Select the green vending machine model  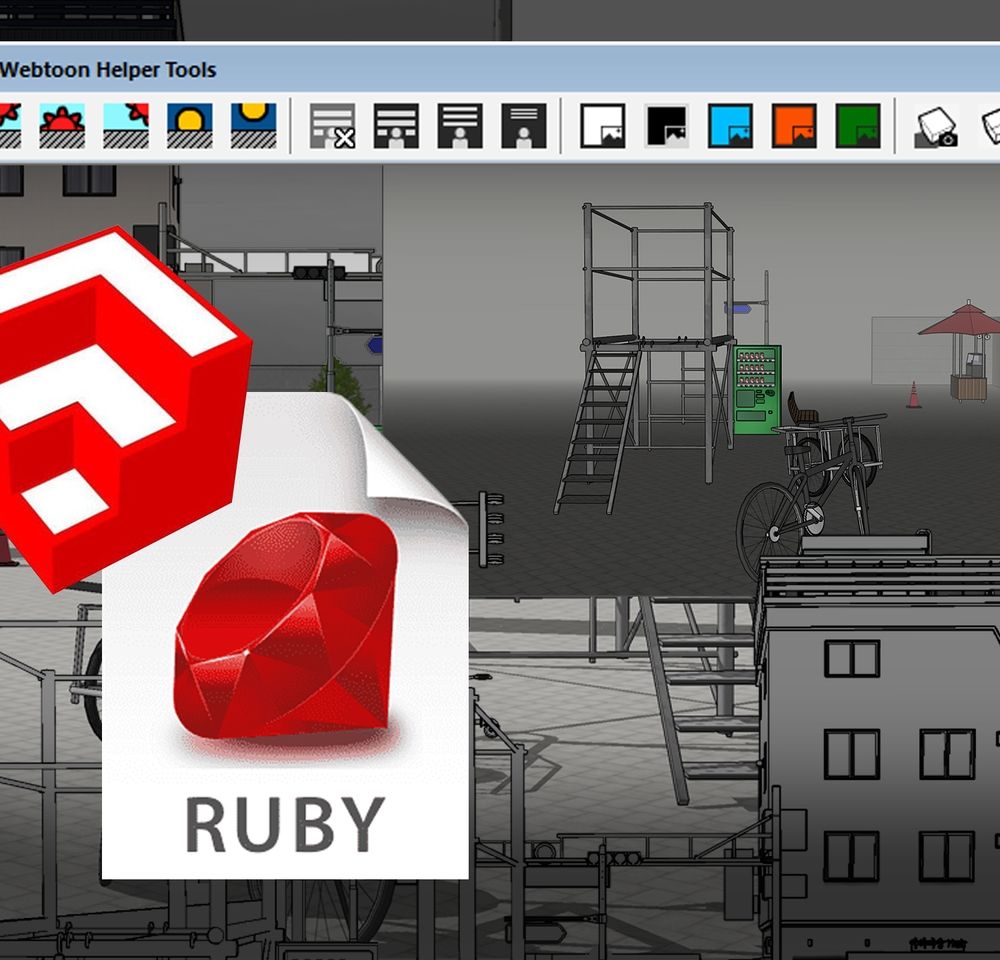pos(757,389)
